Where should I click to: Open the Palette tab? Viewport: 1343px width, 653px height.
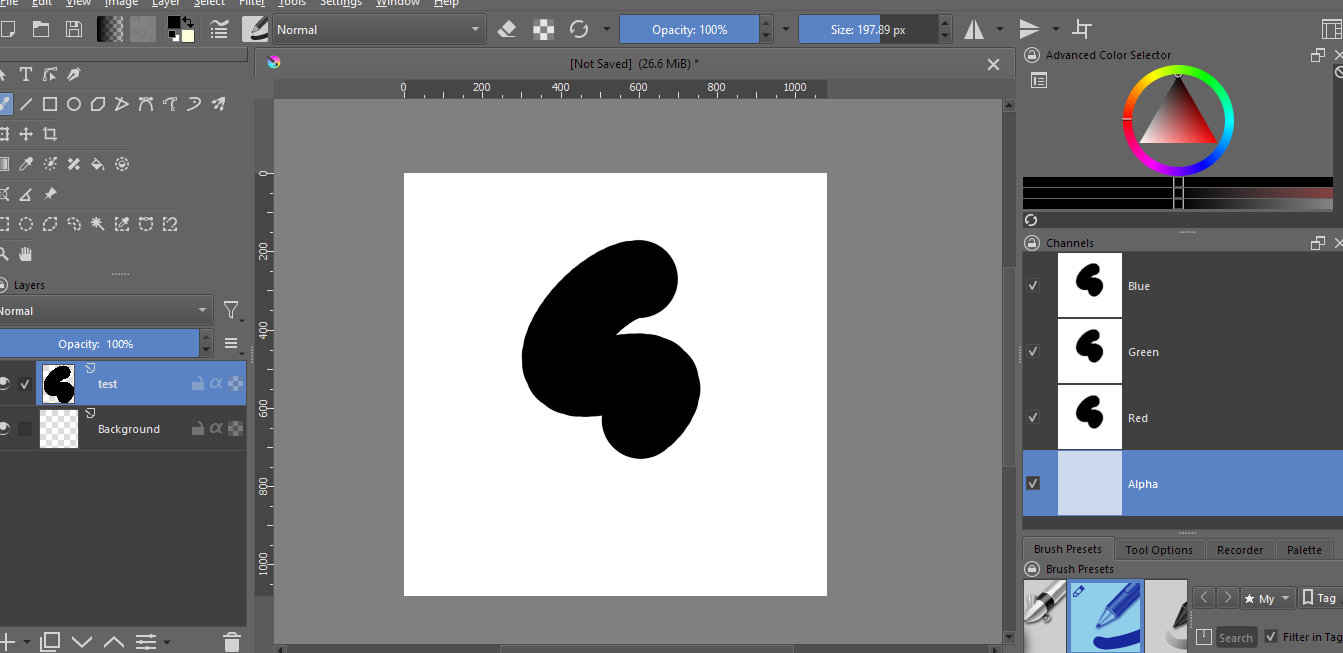pos(1304,550)
